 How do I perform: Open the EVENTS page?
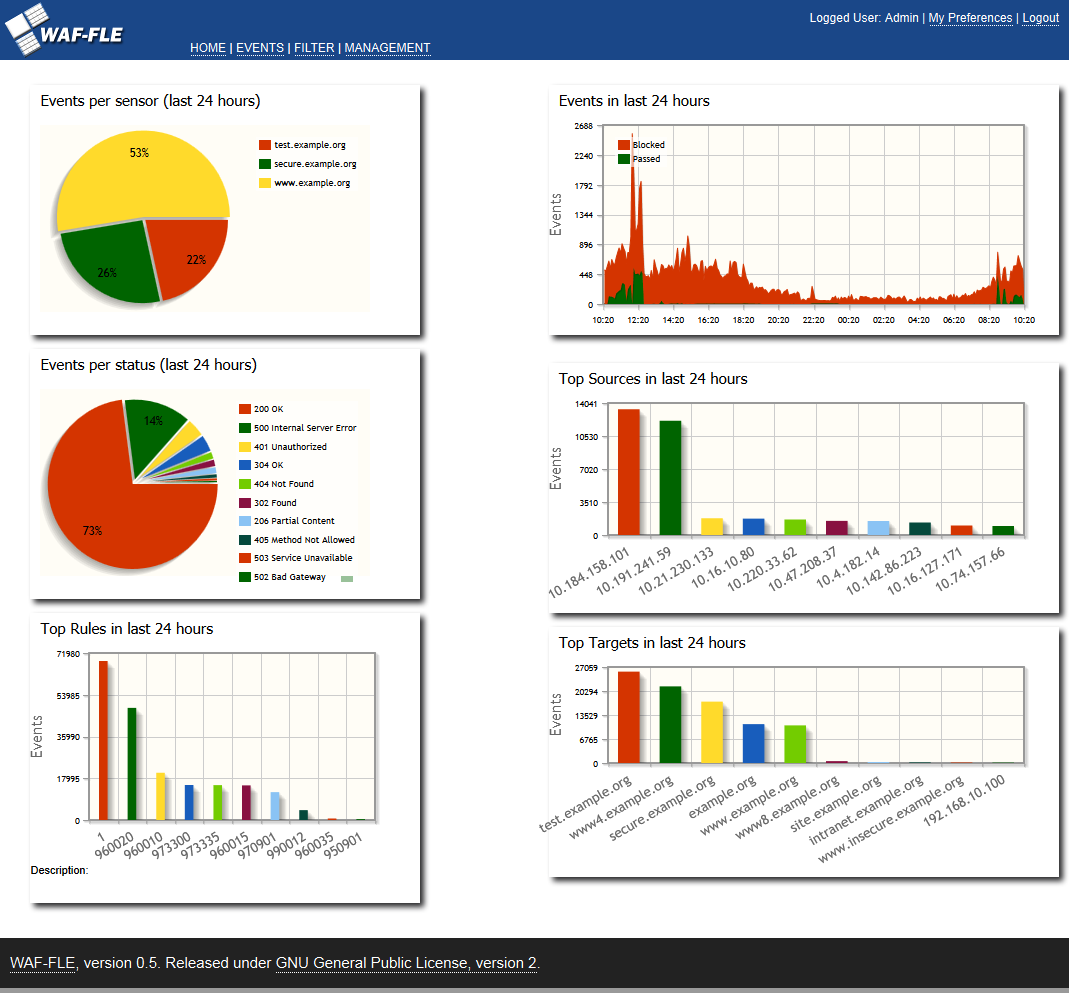click(260, 47)
